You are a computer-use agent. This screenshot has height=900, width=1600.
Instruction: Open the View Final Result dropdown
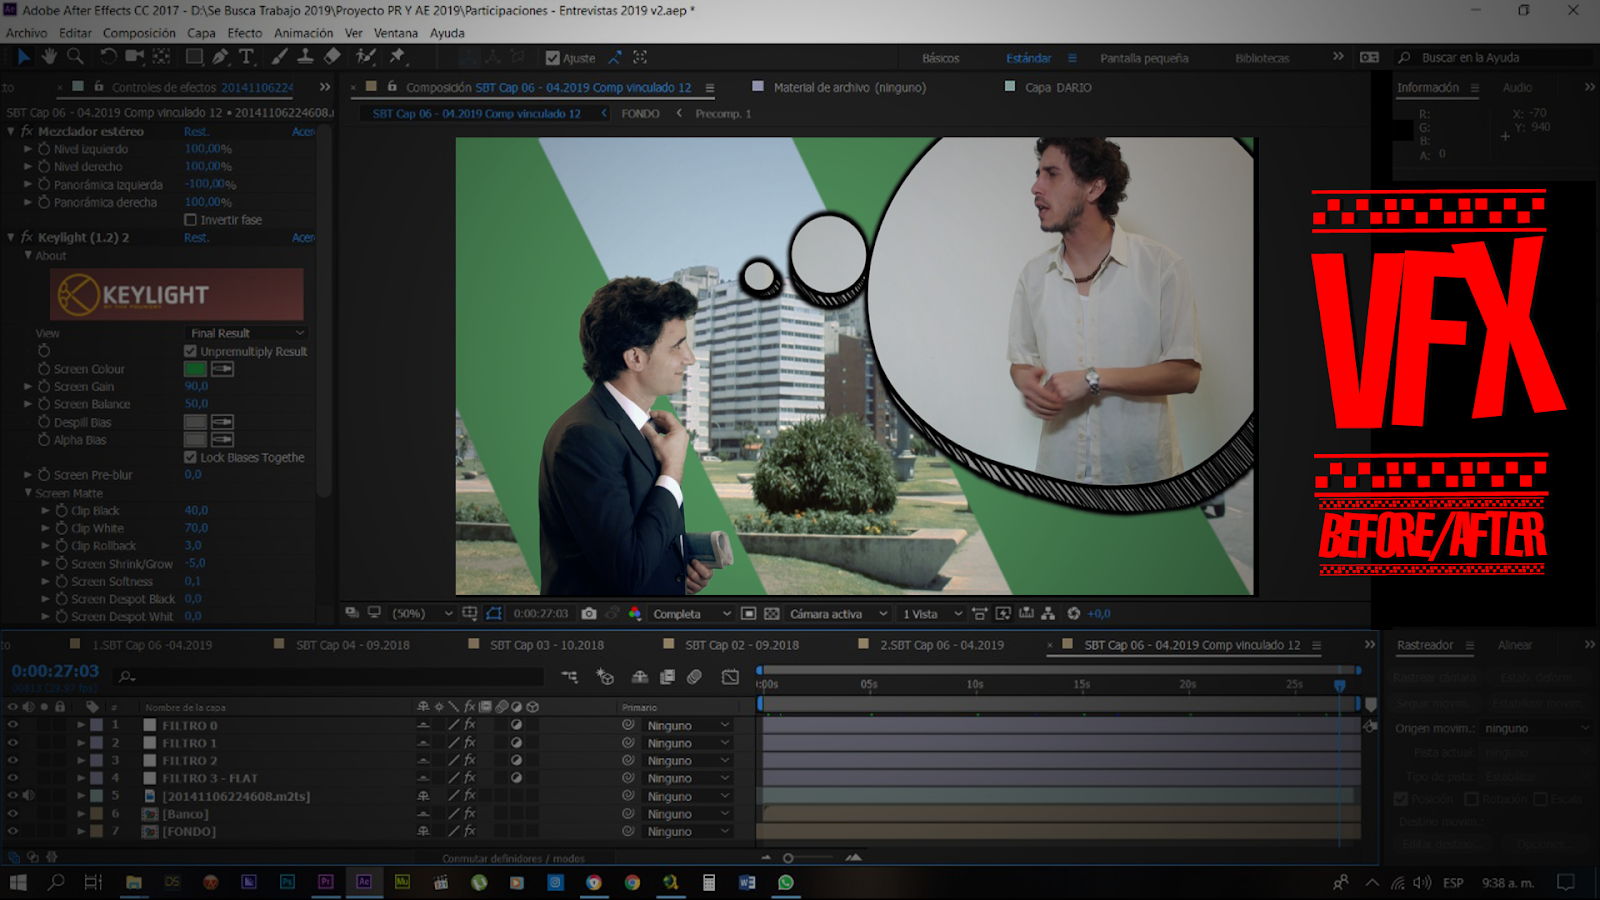[246, 333]
